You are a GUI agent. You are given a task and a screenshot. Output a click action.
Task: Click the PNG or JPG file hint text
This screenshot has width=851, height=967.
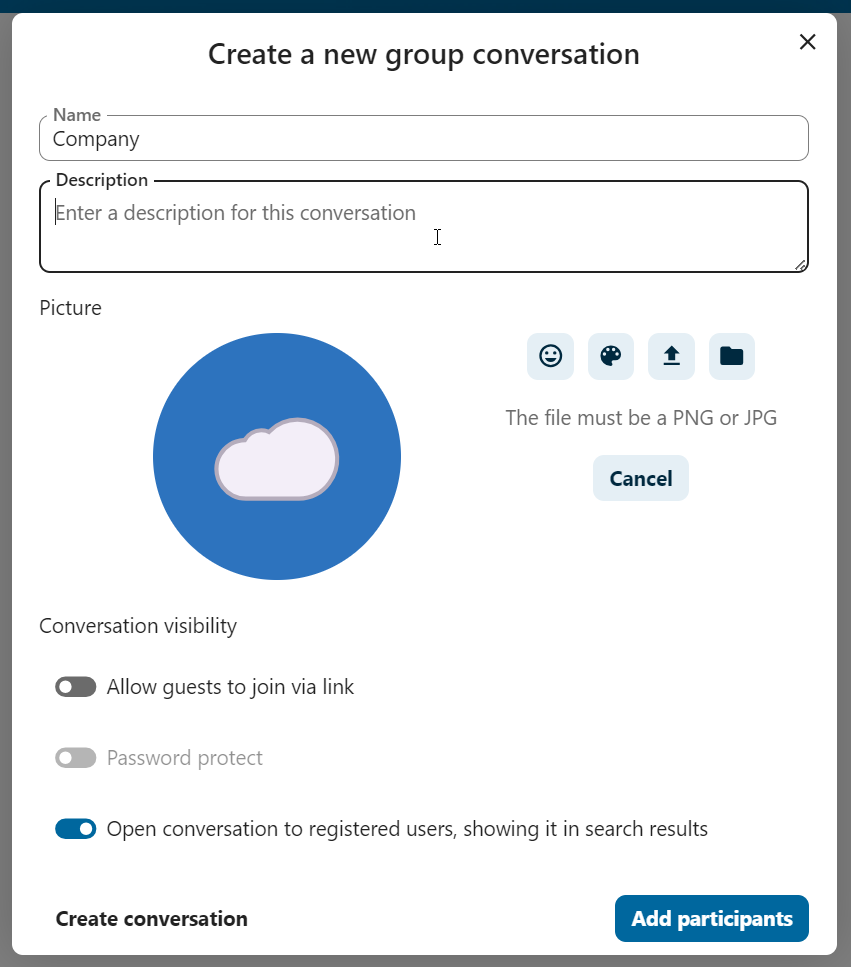tap(641, 418)
